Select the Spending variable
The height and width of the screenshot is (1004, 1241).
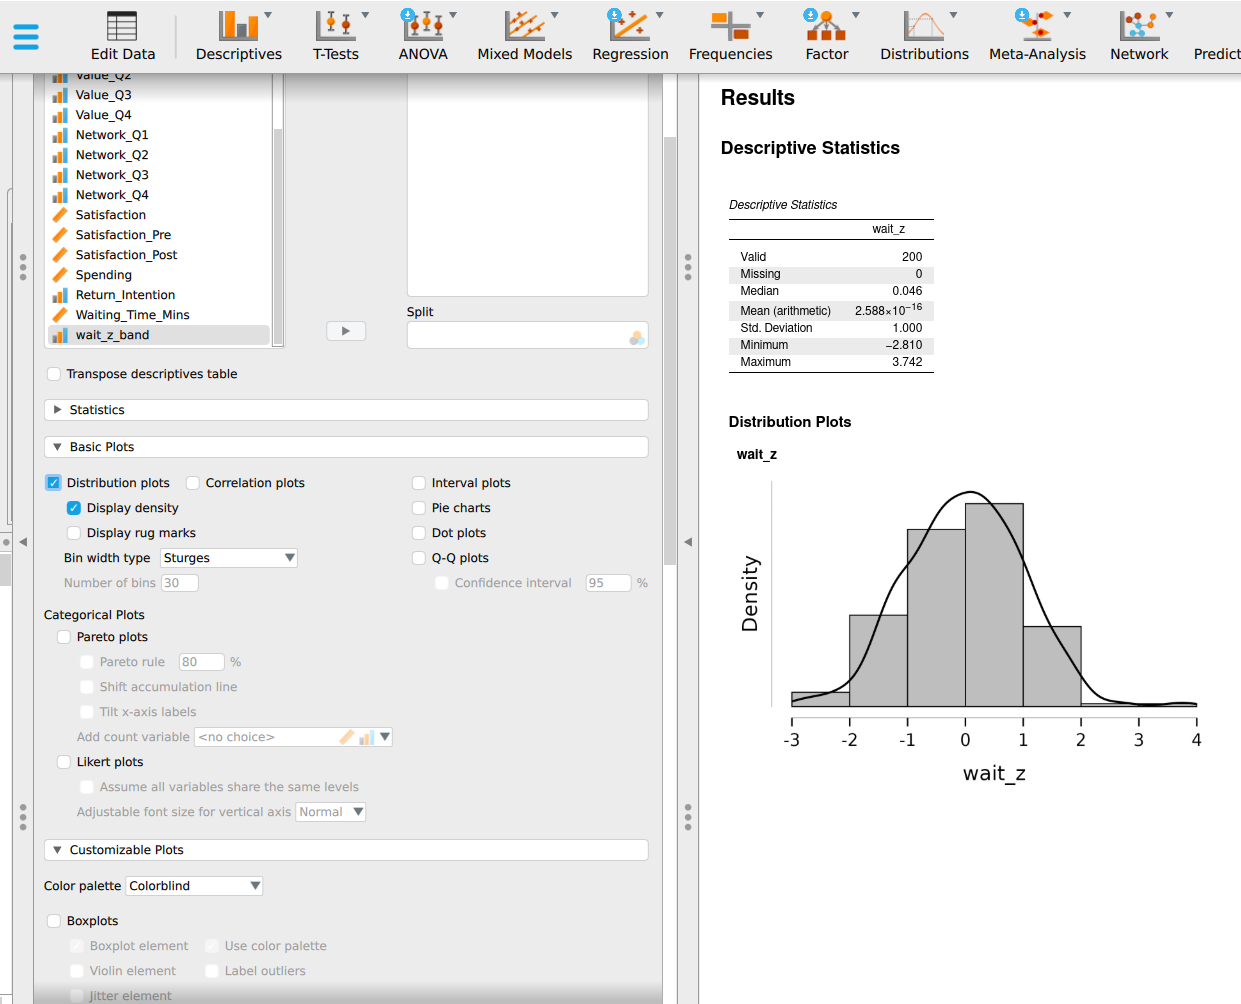click(159, 275)
